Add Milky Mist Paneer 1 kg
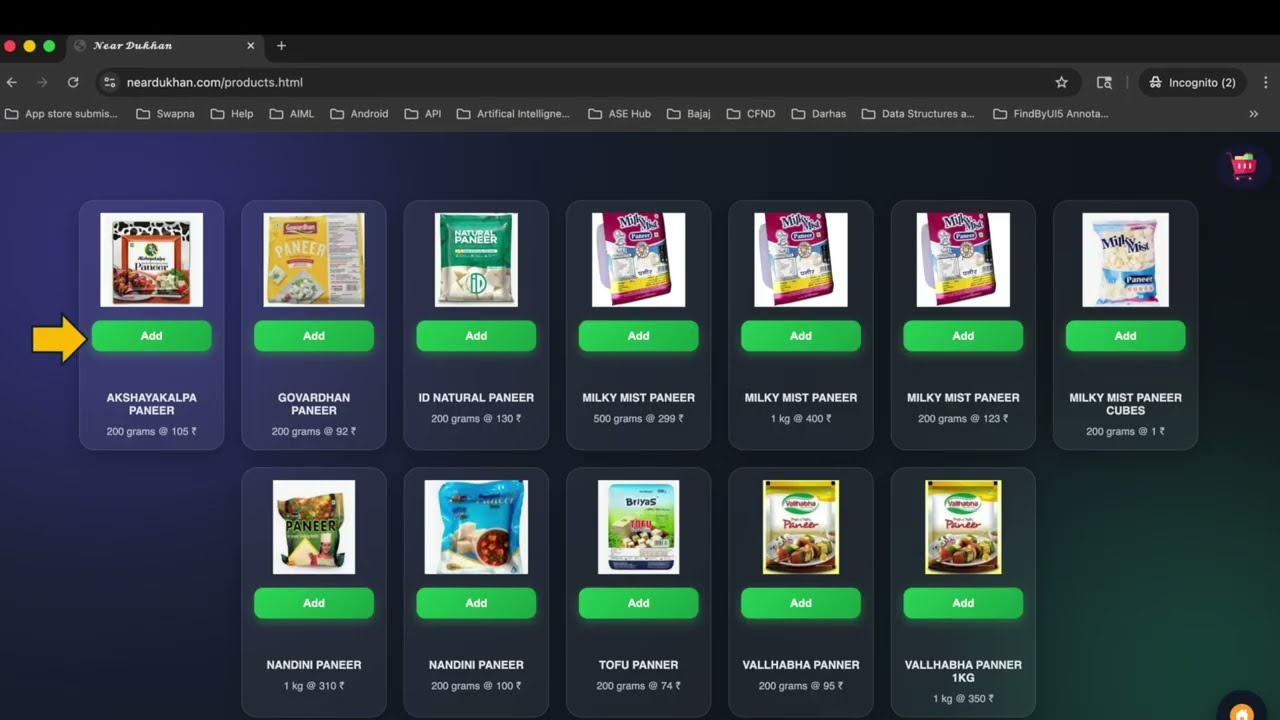The height and width of the screenshot is (720, 1280). 801,336
